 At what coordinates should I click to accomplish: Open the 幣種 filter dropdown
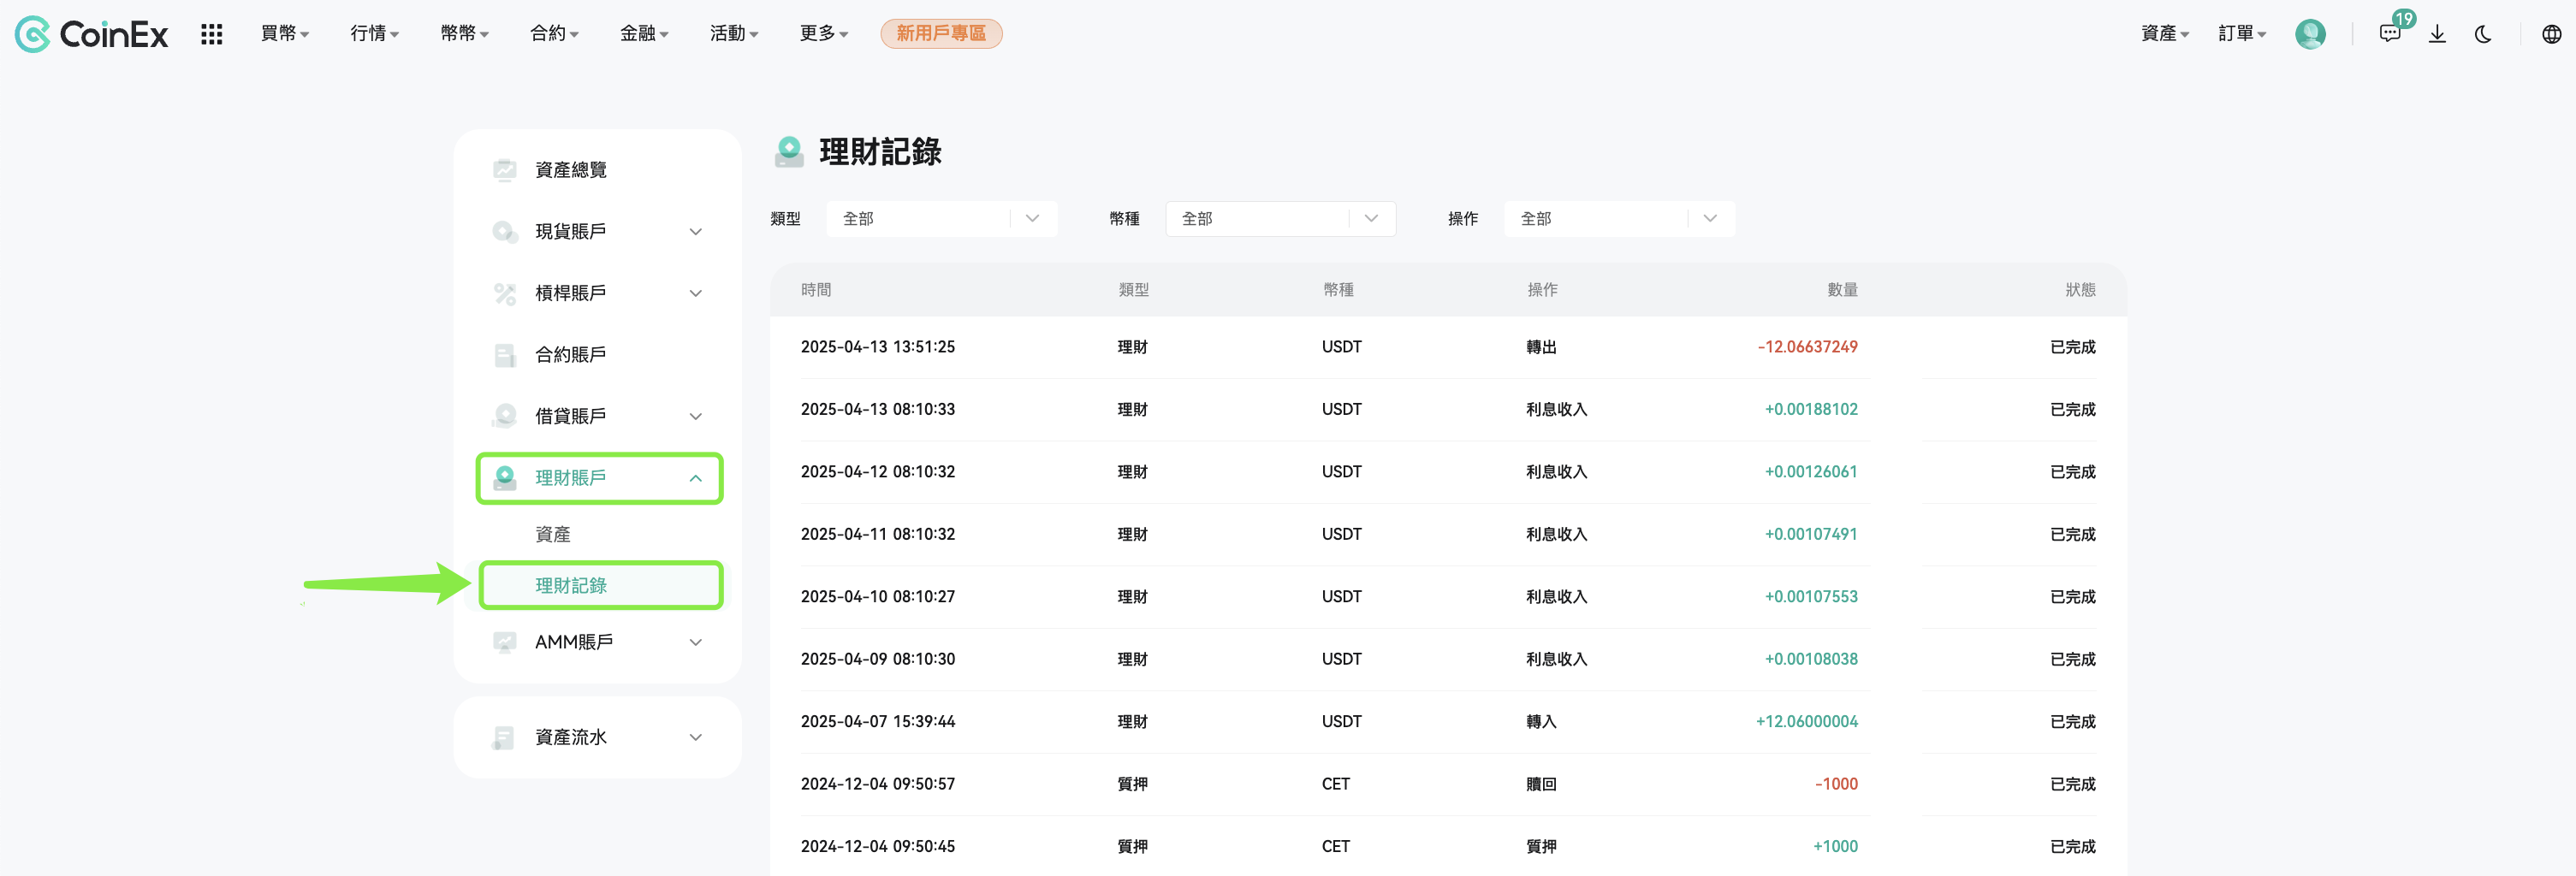coord(1281,219)
